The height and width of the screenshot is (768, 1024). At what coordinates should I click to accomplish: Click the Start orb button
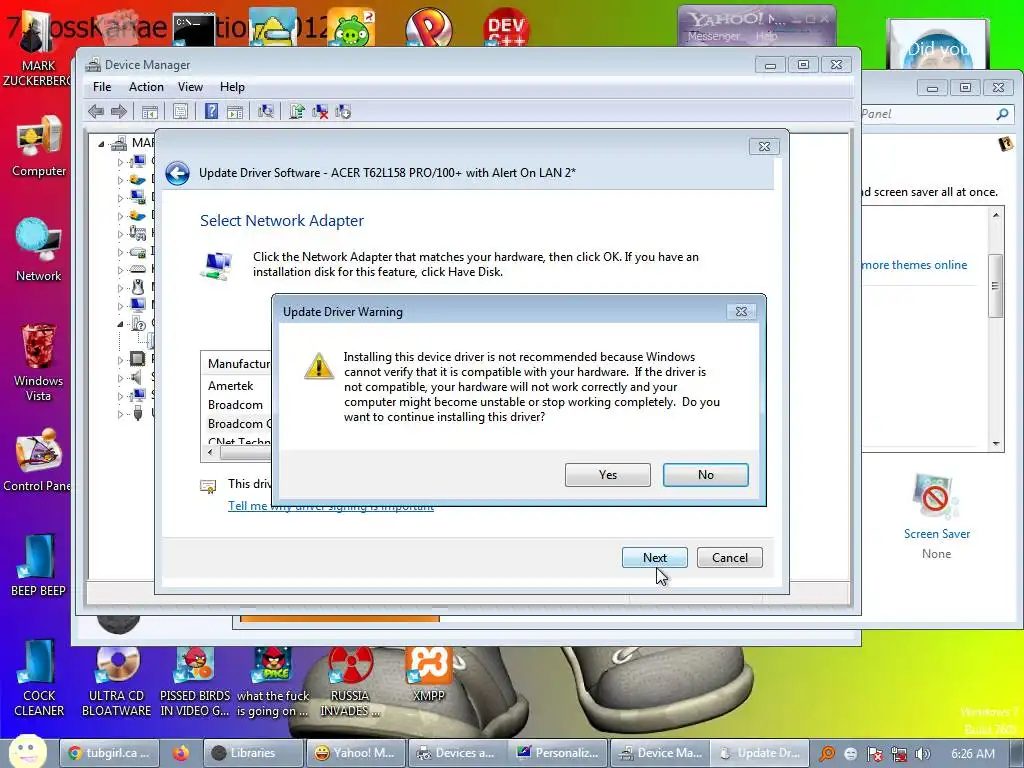click(27, 752)
